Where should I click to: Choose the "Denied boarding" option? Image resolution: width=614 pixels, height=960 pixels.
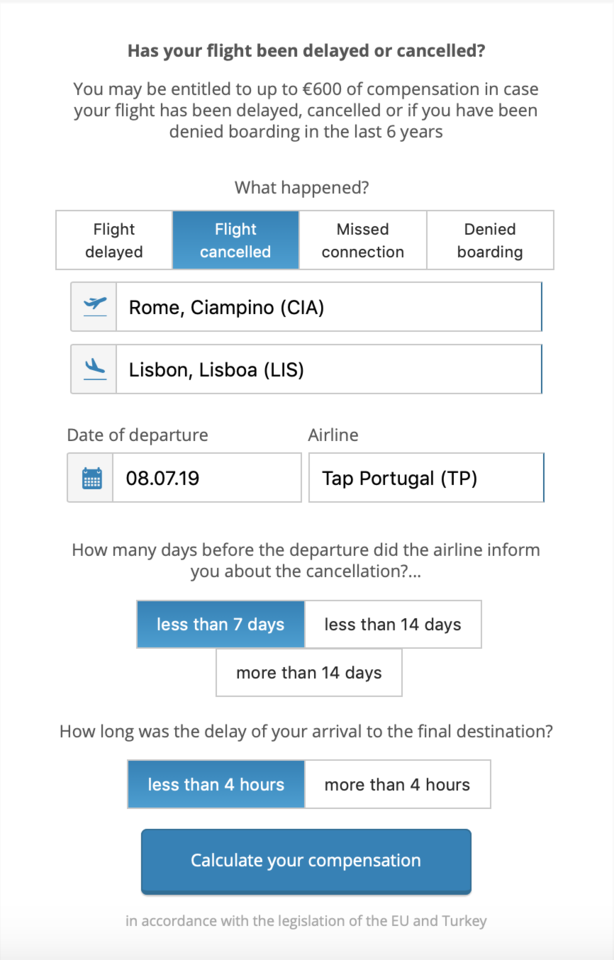[x=490, y=240]
